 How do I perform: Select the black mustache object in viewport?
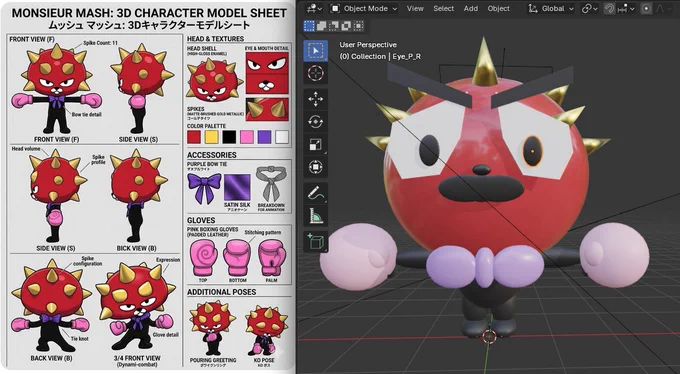coord(481,189)
